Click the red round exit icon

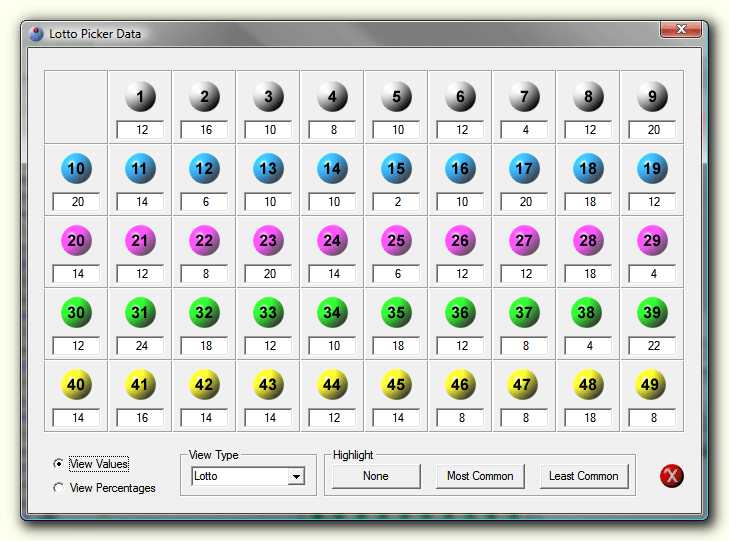tap(672, 476)
